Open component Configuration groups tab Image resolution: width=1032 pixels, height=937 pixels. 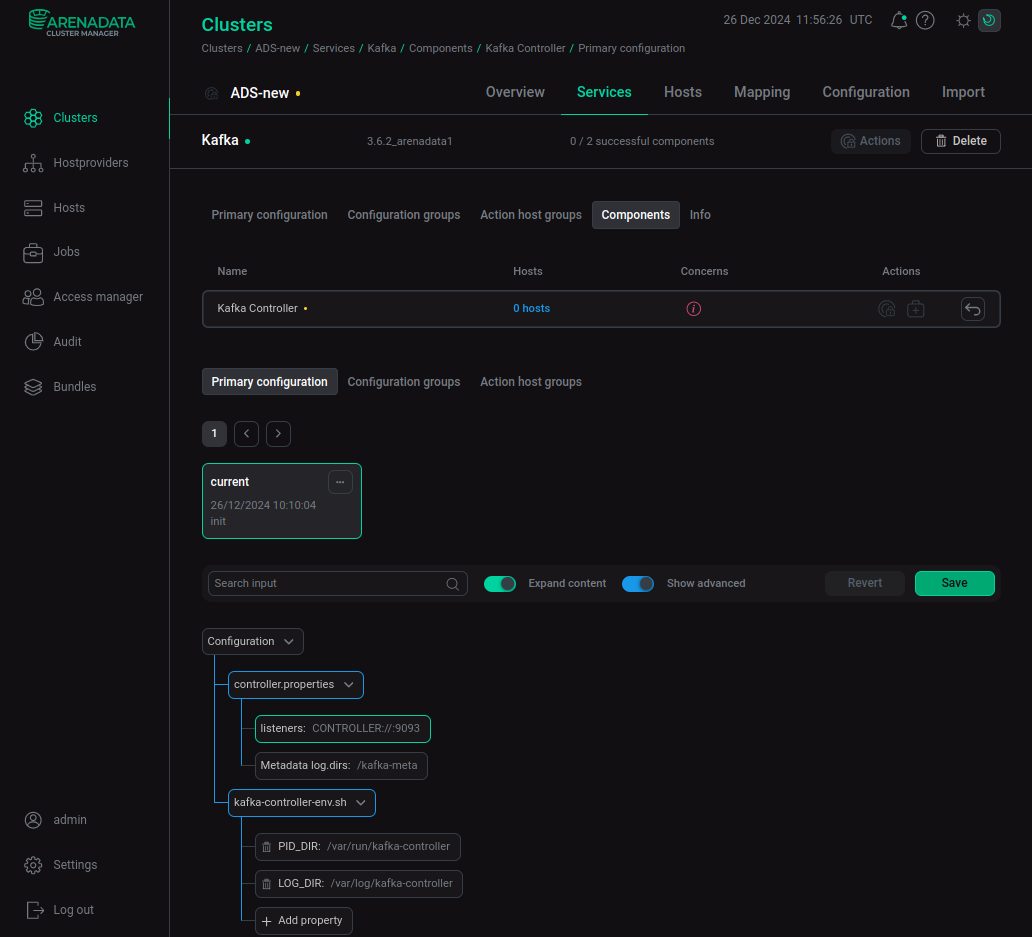pos(403,382)
